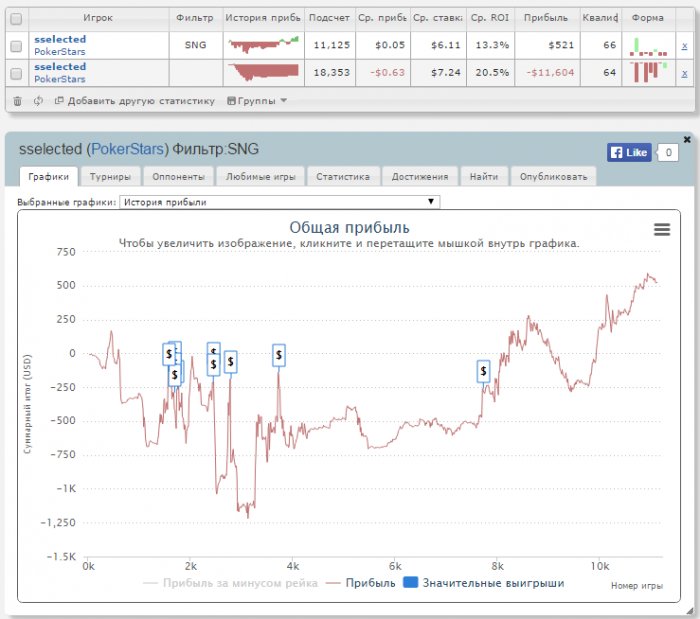
Task: Remove the -$11,604 row with its x link
Action: coord(684,73)
